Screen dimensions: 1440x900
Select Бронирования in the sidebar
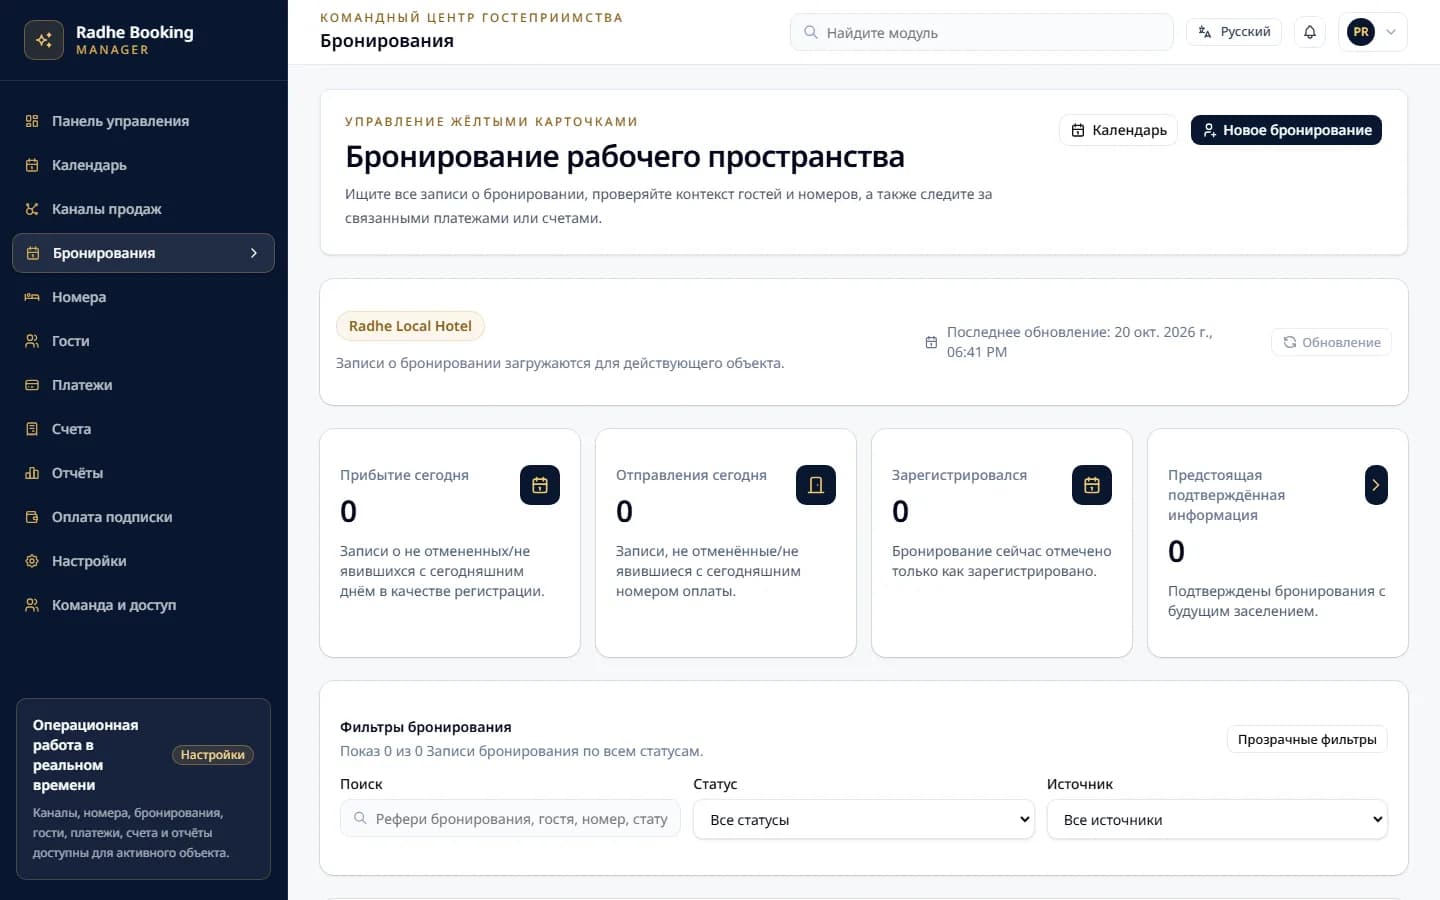(x=143, y=253)
